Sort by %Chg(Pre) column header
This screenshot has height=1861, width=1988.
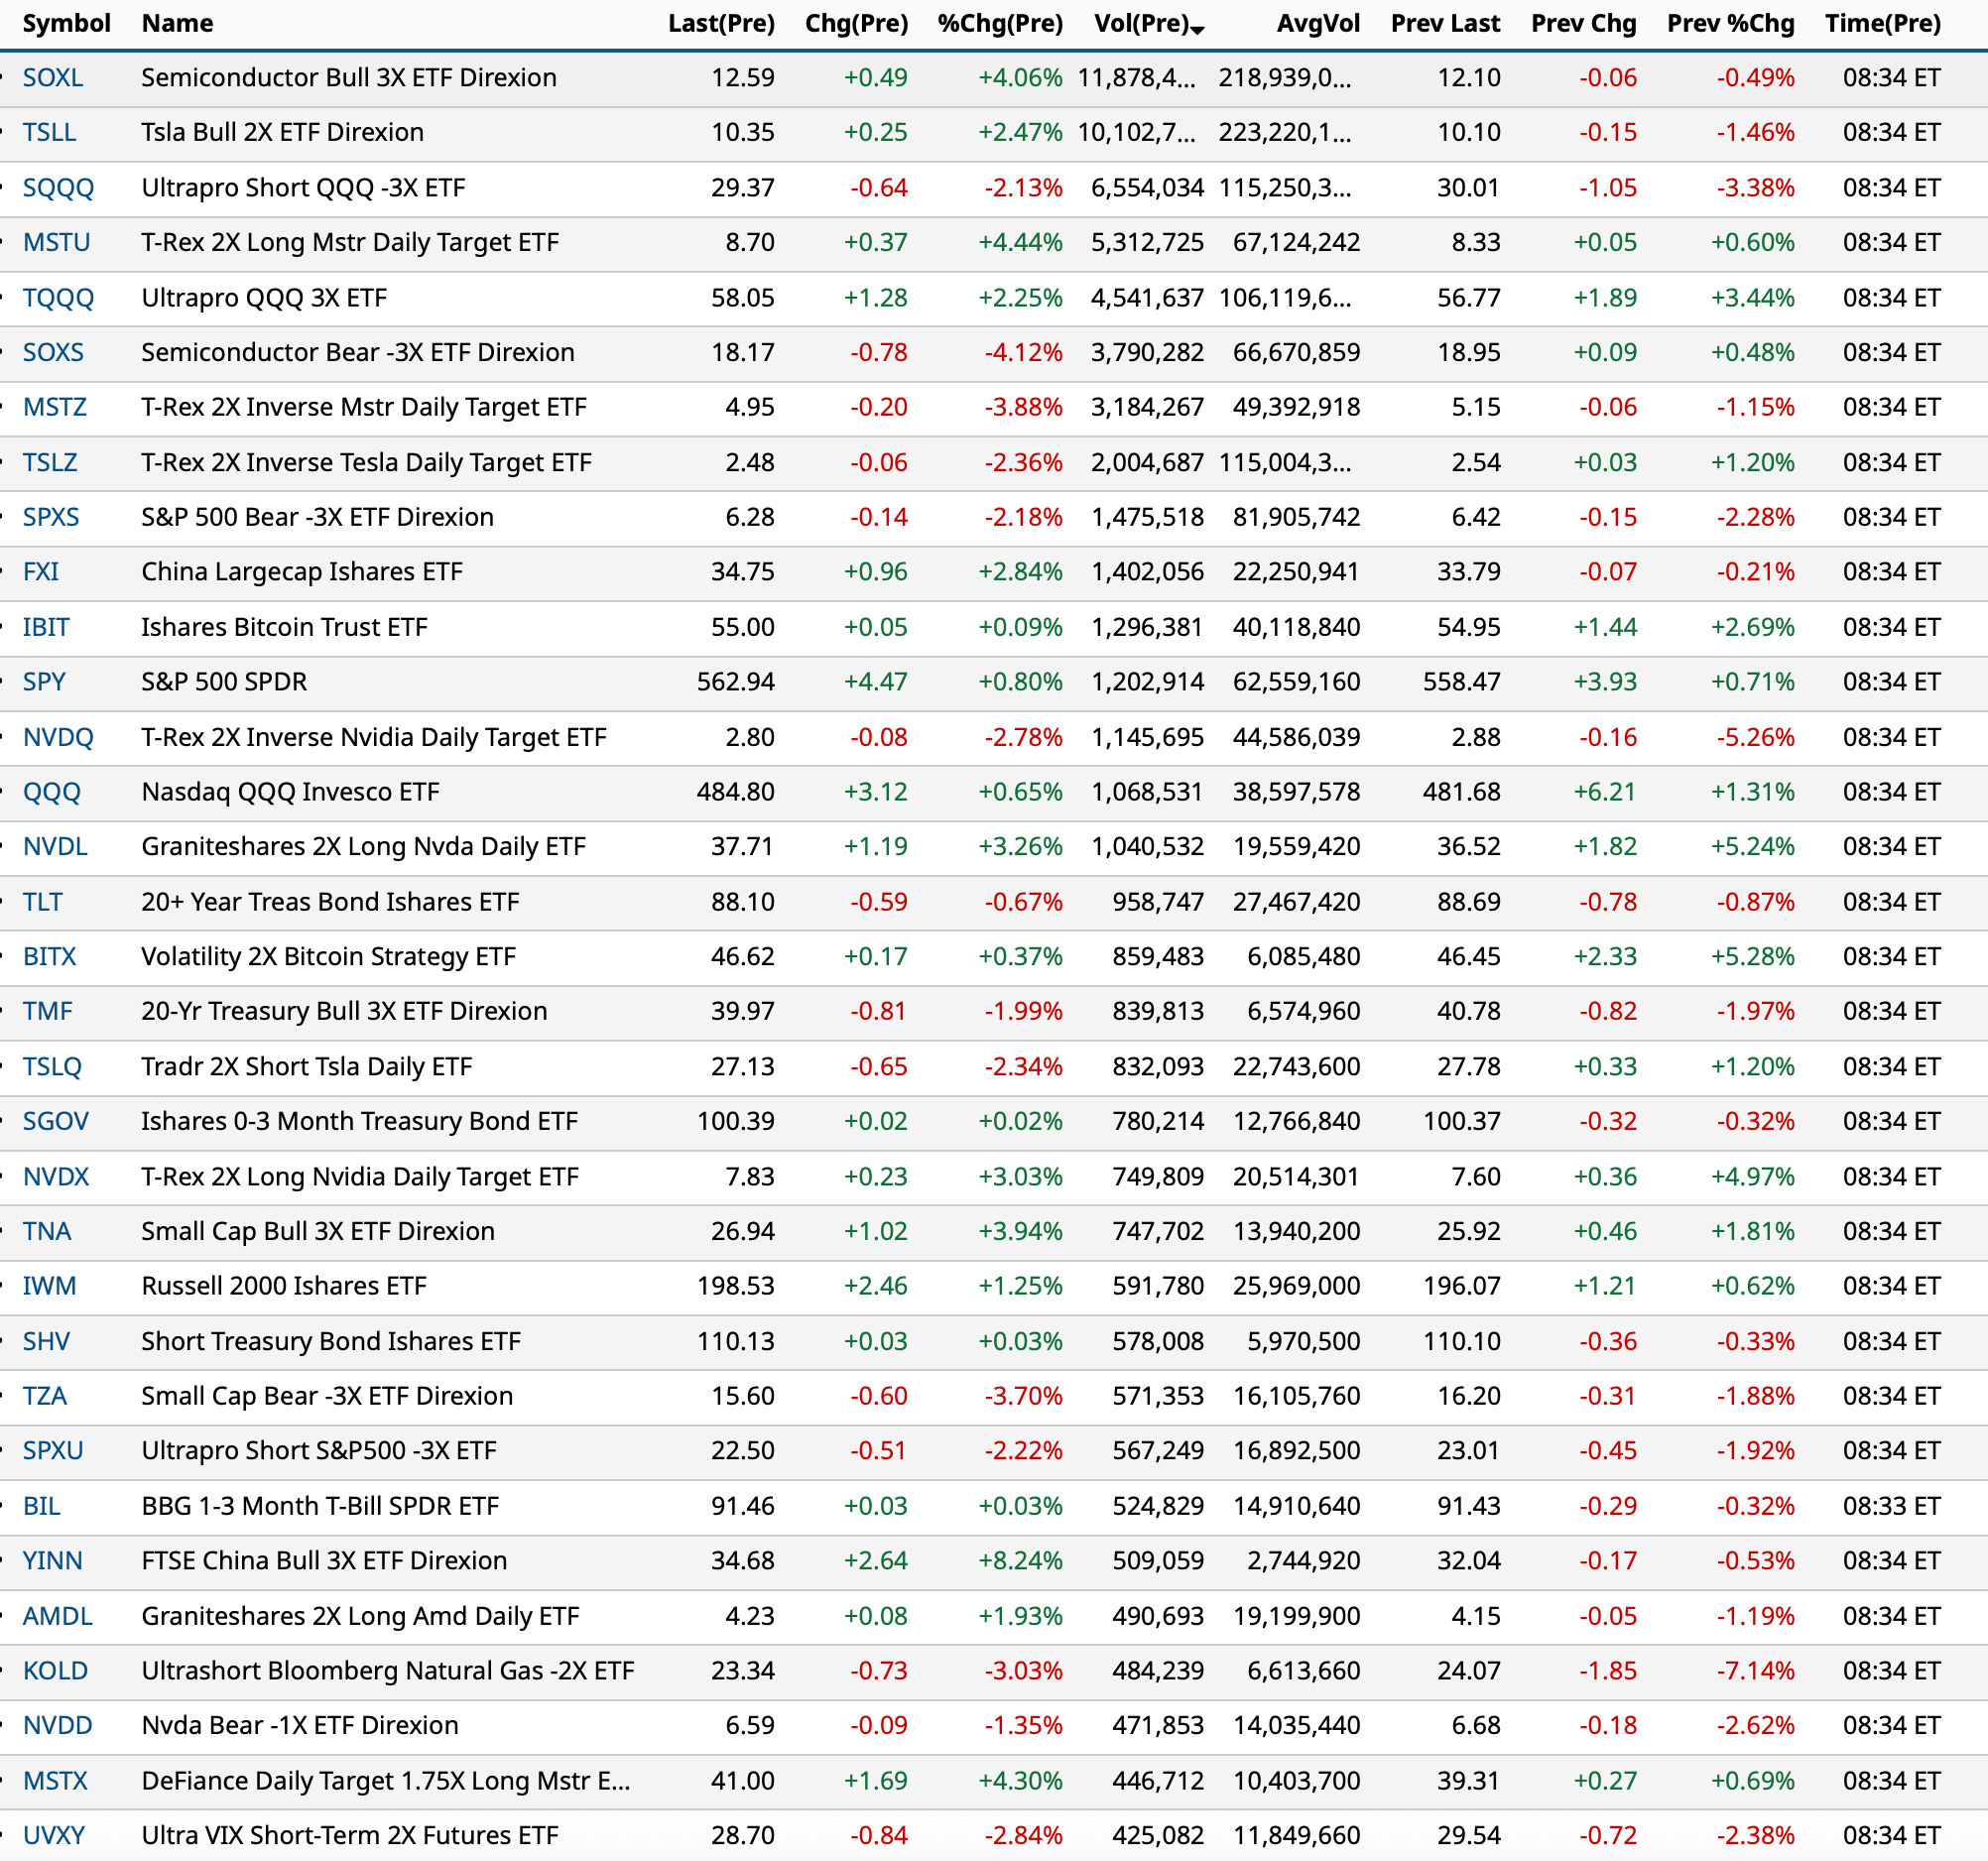pyautogui.click(x=999, y=23)
